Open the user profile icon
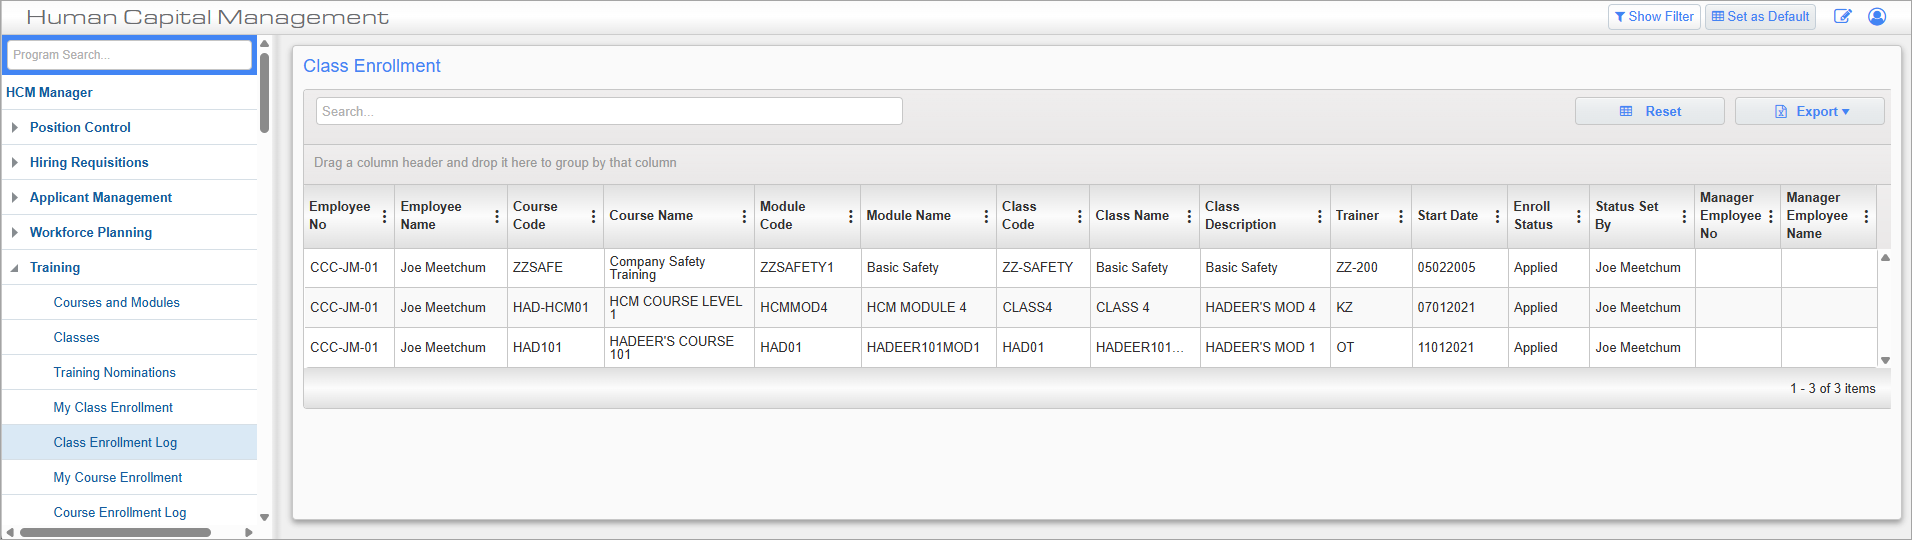This screenshot has width=1912, height=540. [1877, 16]
